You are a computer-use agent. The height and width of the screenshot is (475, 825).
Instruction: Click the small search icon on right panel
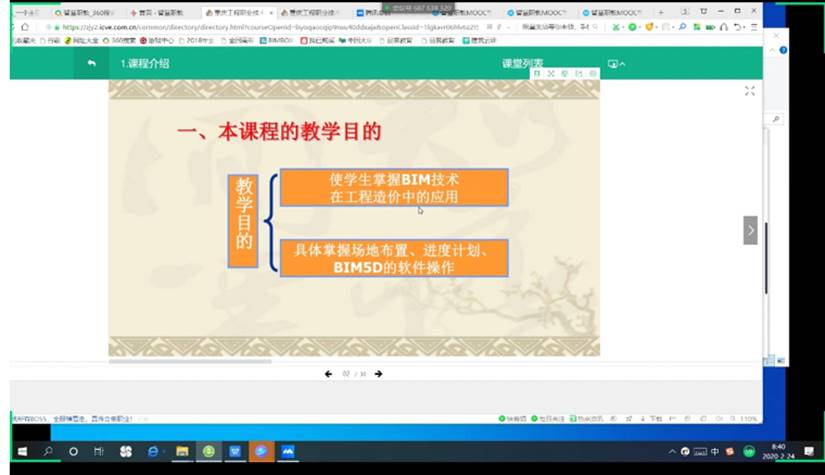776,119
